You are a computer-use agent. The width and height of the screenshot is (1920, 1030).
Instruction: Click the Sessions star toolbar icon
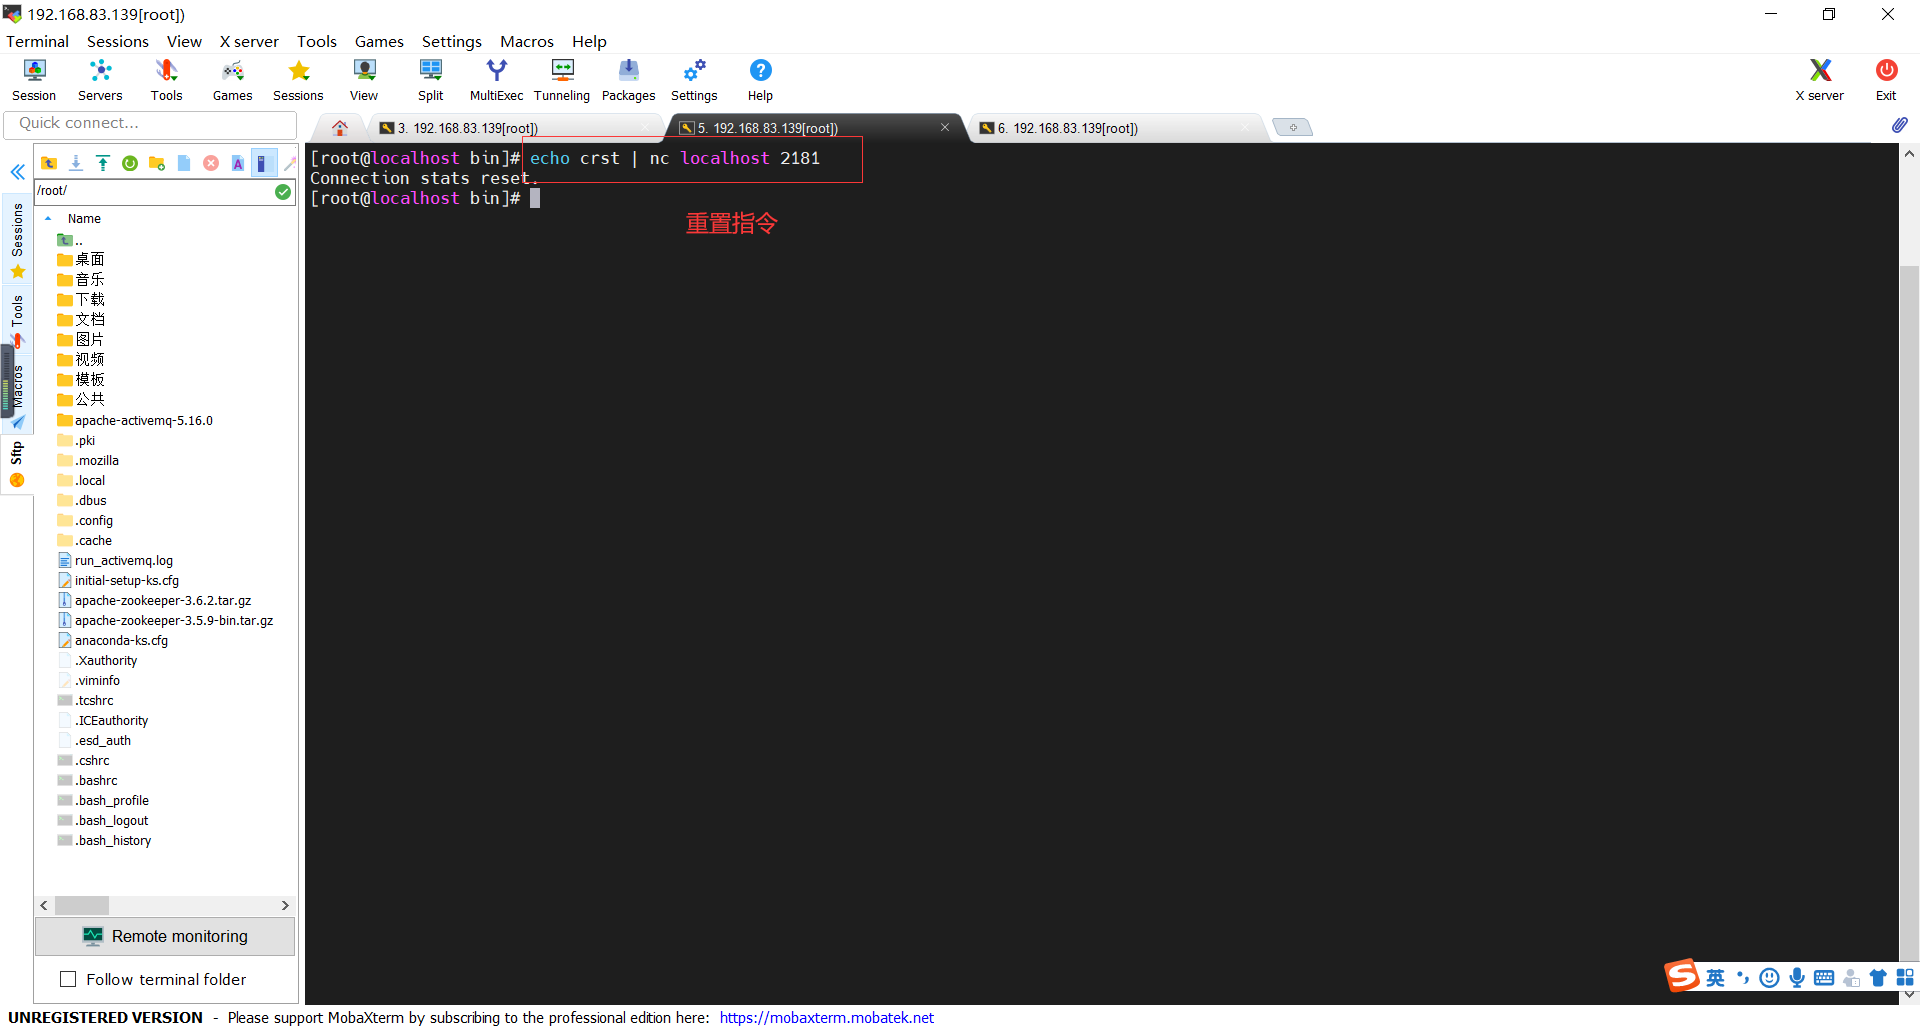click(298, 80)
